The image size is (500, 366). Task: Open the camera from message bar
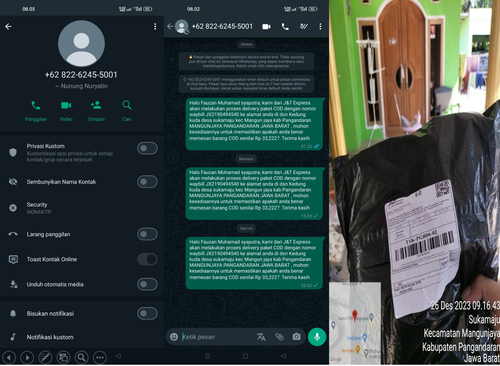coord(296,337)
